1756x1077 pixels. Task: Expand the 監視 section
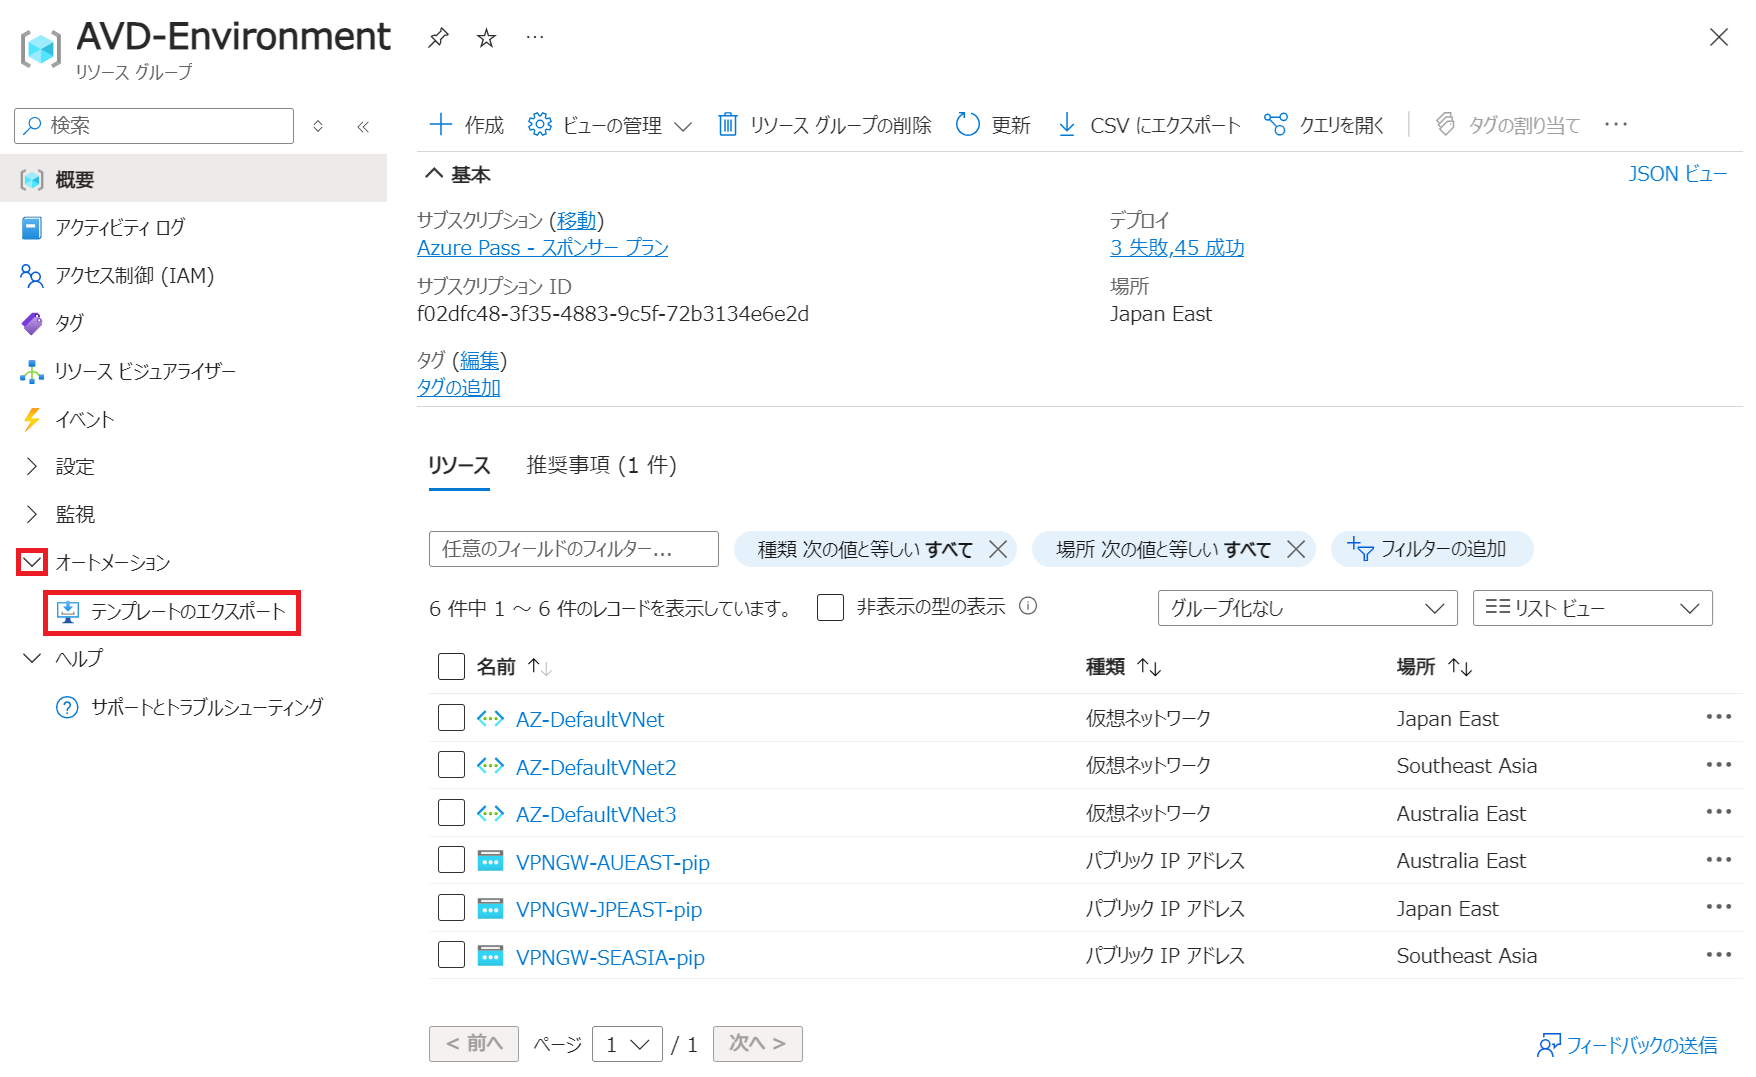pos(32,514)
